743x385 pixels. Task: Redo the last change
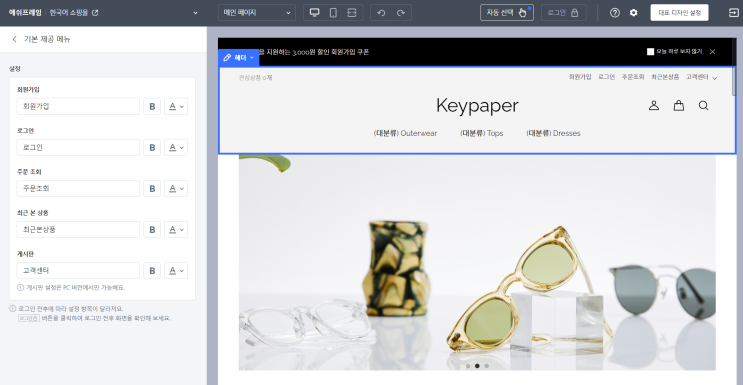pyautogui.click(x=401, y=13)
